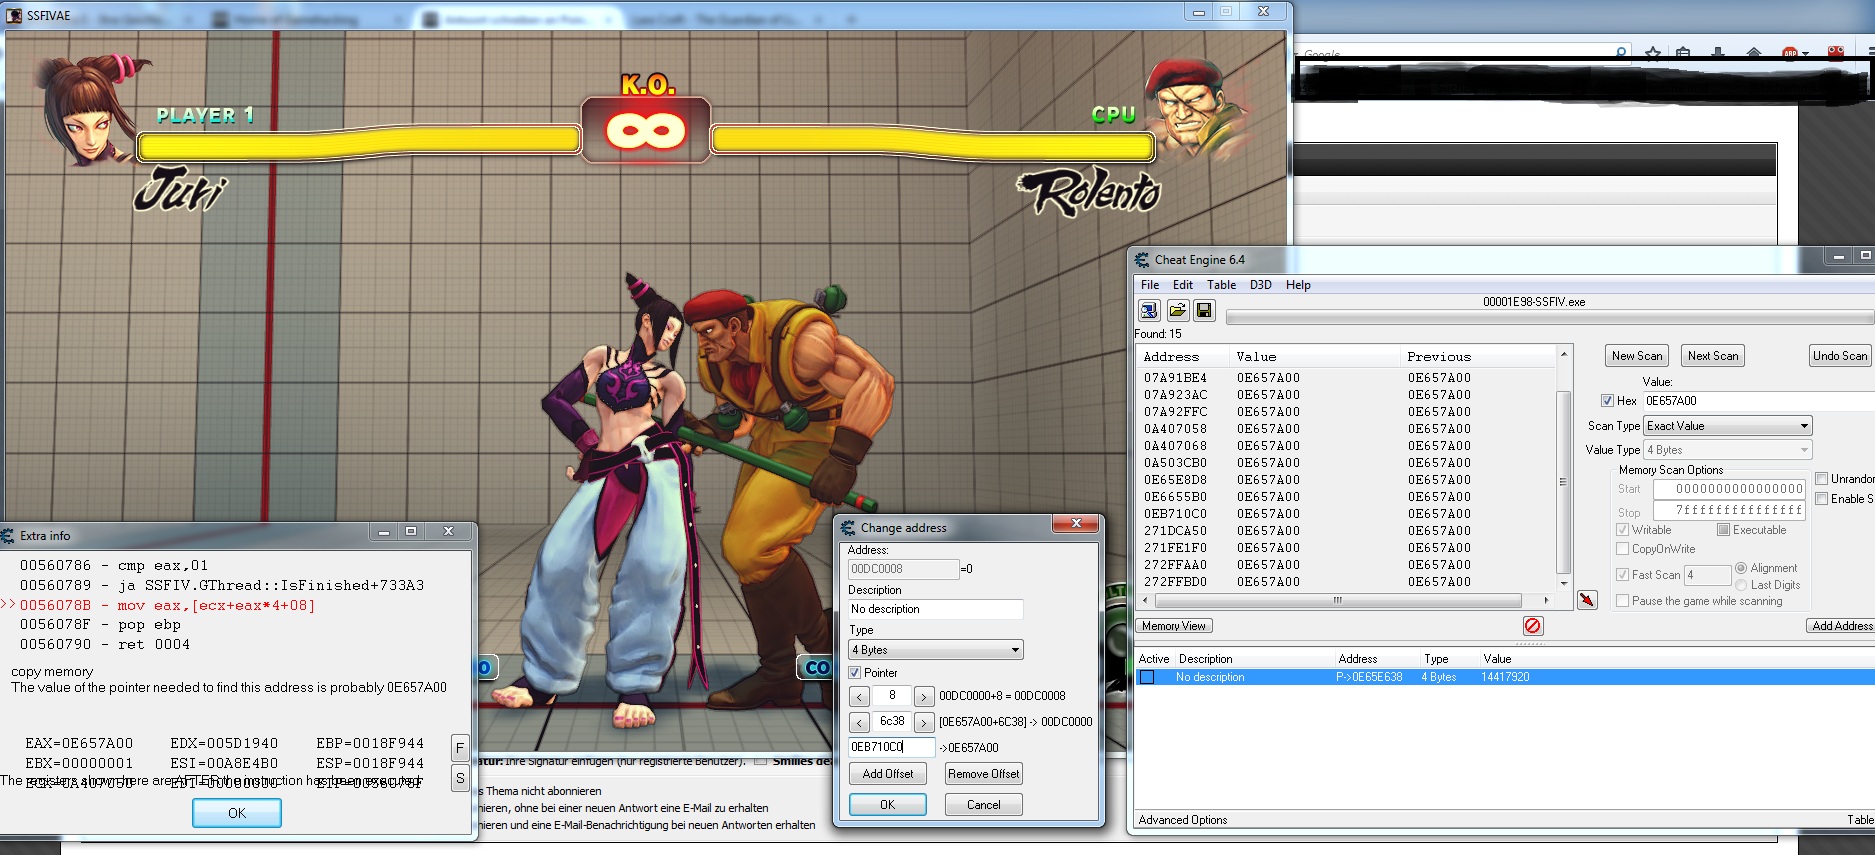Toggle the Hex checkbox
Viewport: 1875px width, 855px height.
[x=1607, y=401]
